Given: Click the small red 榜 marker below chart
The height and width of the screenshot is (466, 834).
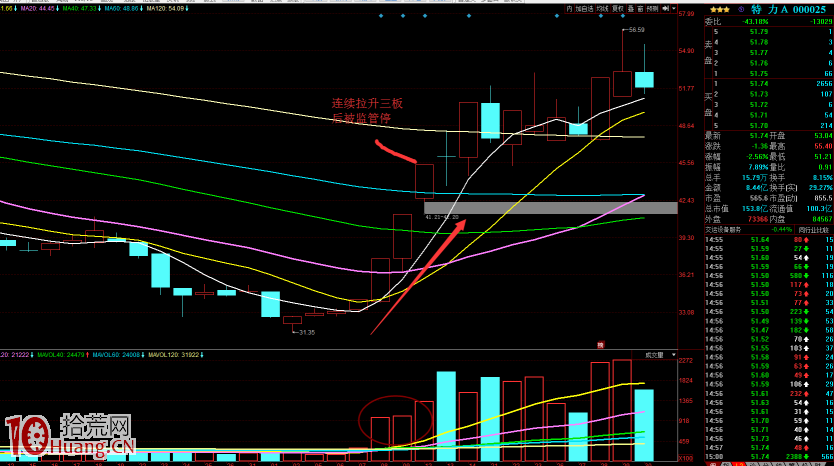Looking at the screenshot, I should [601, 345].
